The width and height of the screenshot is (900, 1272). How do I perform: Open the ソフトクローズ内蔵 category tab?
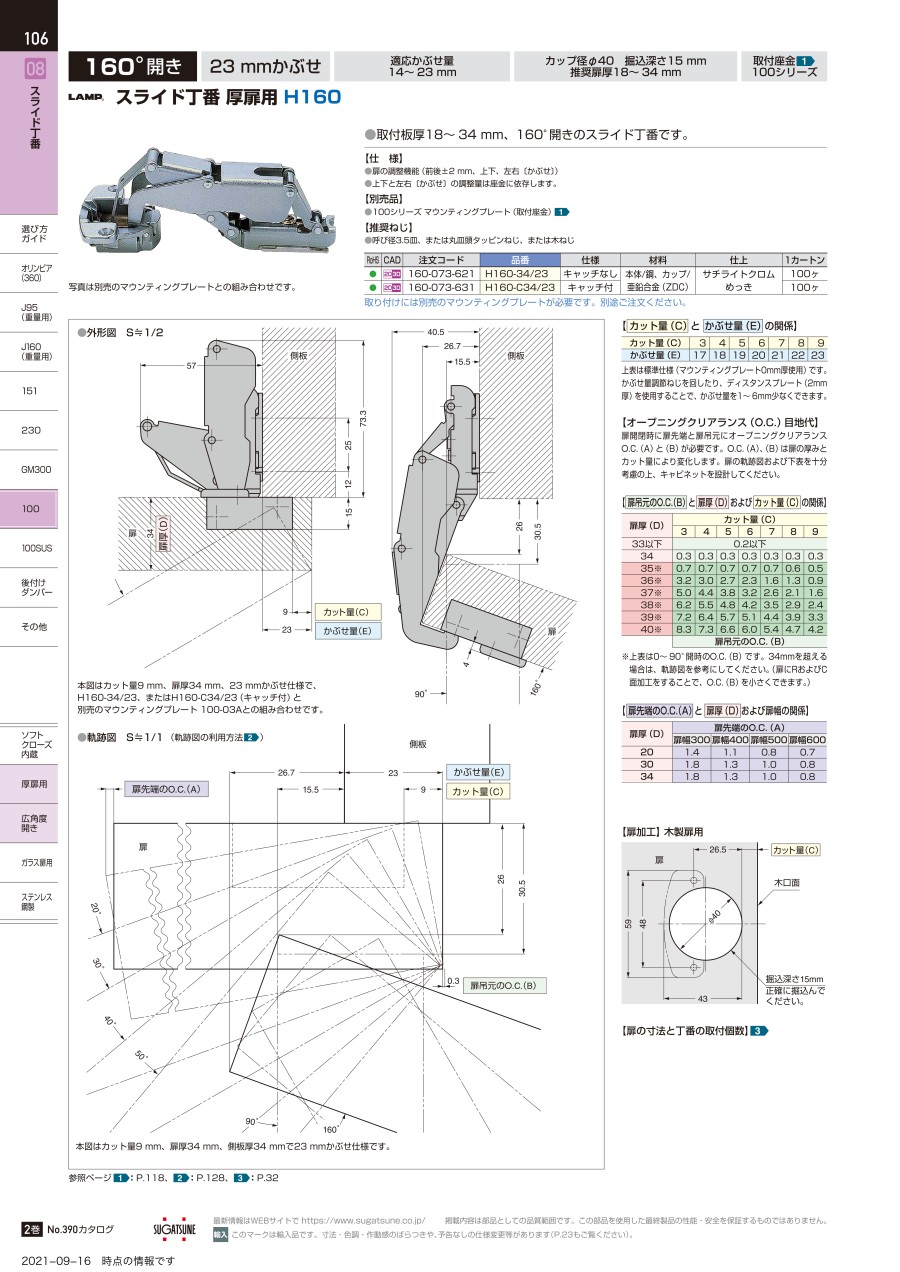coord(34,743)
